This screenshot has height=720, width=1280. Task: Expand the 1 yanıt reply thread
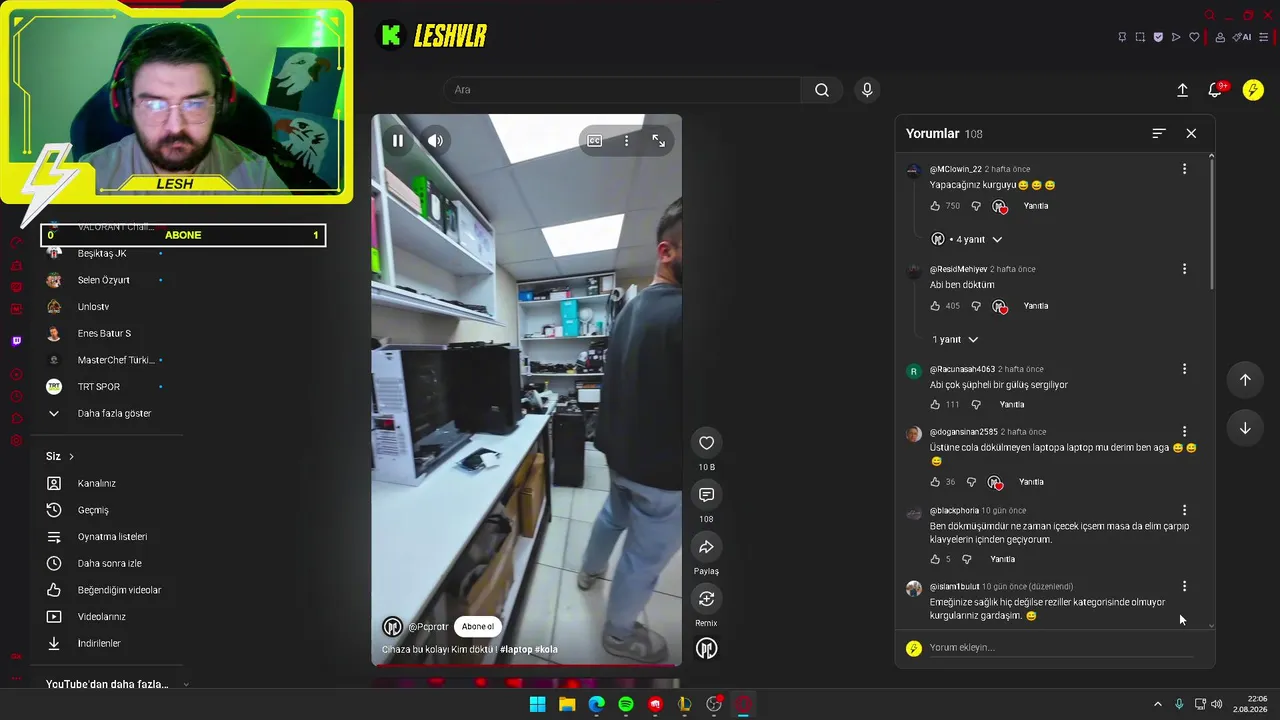click(955, 339)
